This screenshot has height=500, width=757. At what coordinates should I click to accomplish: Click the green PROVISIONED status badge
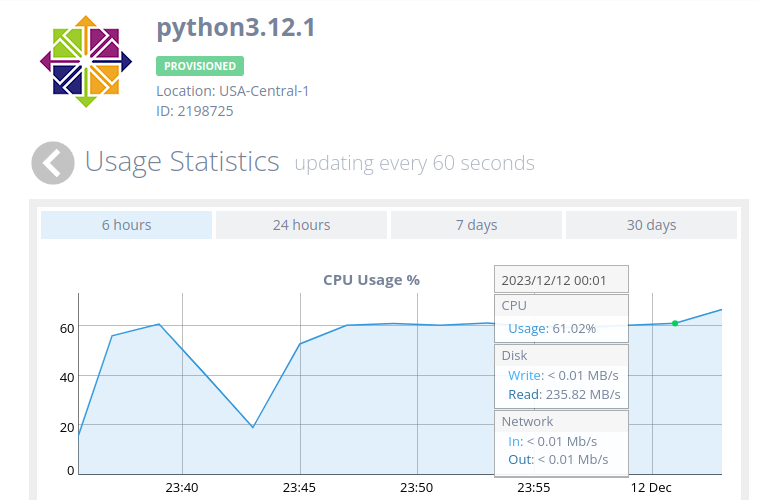[199, 66]
